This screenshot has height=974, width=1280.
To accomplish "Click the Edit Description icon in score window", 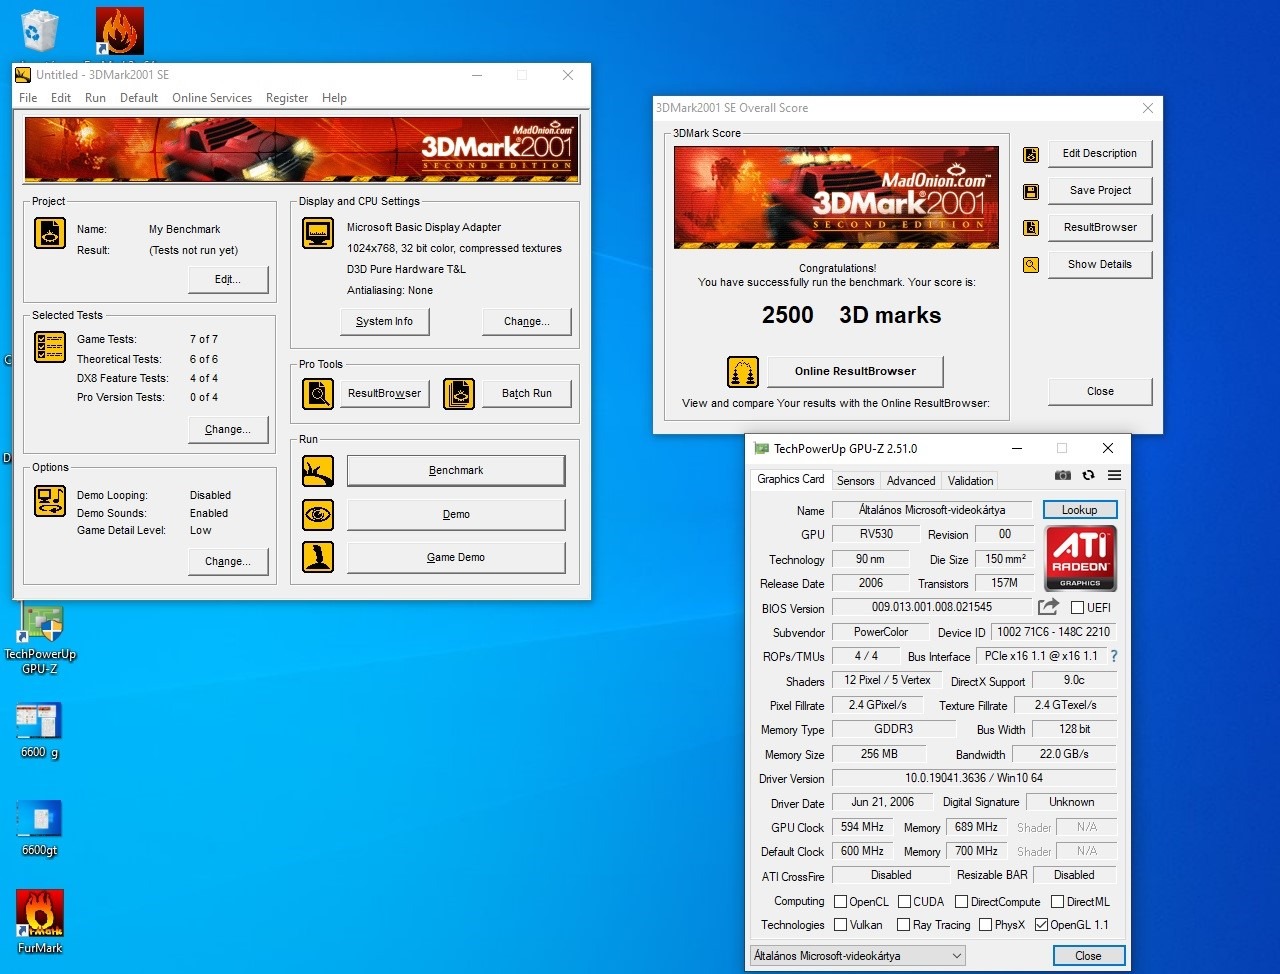I will (x=1031, y=155).
